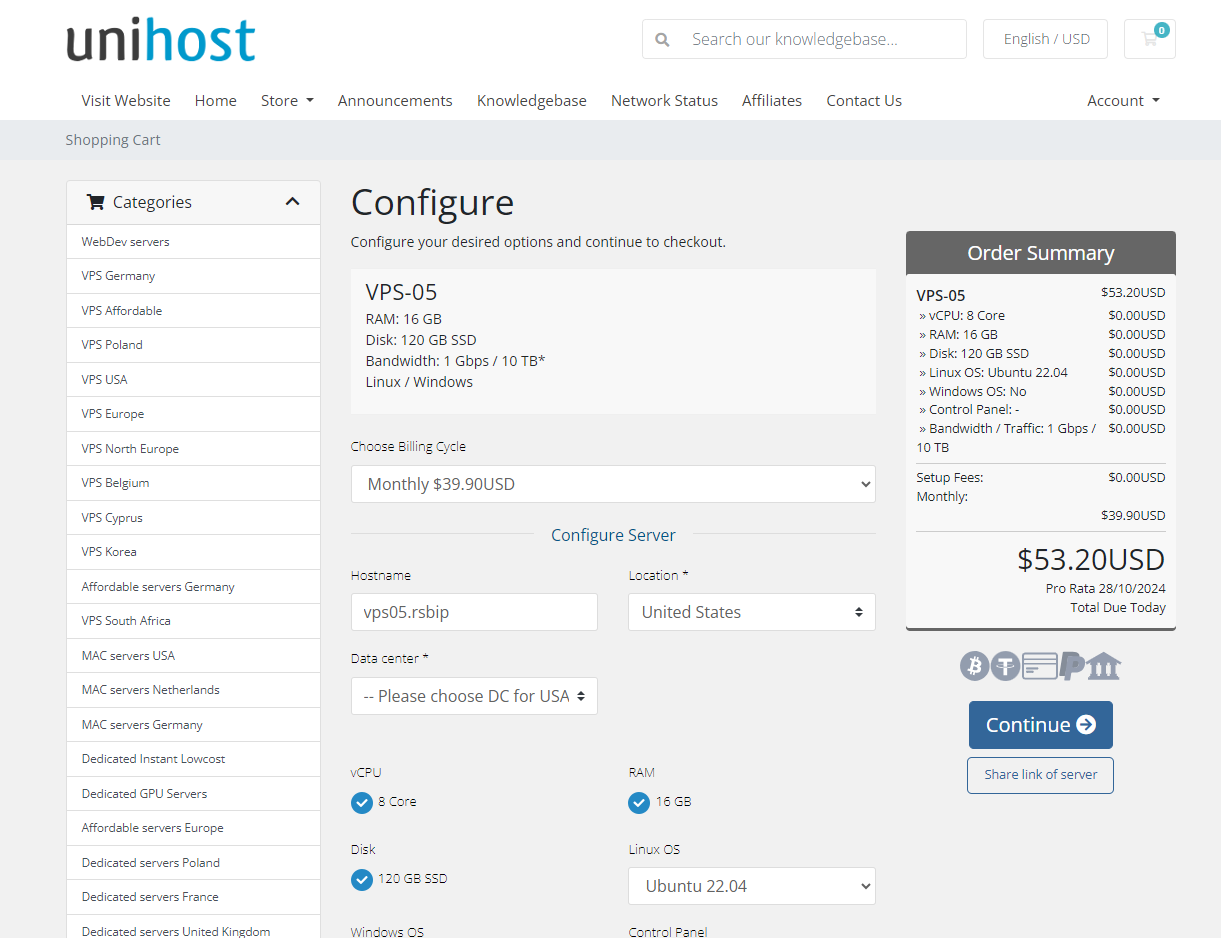
Task: Click the Continue button
Action: pos(1040,725)
